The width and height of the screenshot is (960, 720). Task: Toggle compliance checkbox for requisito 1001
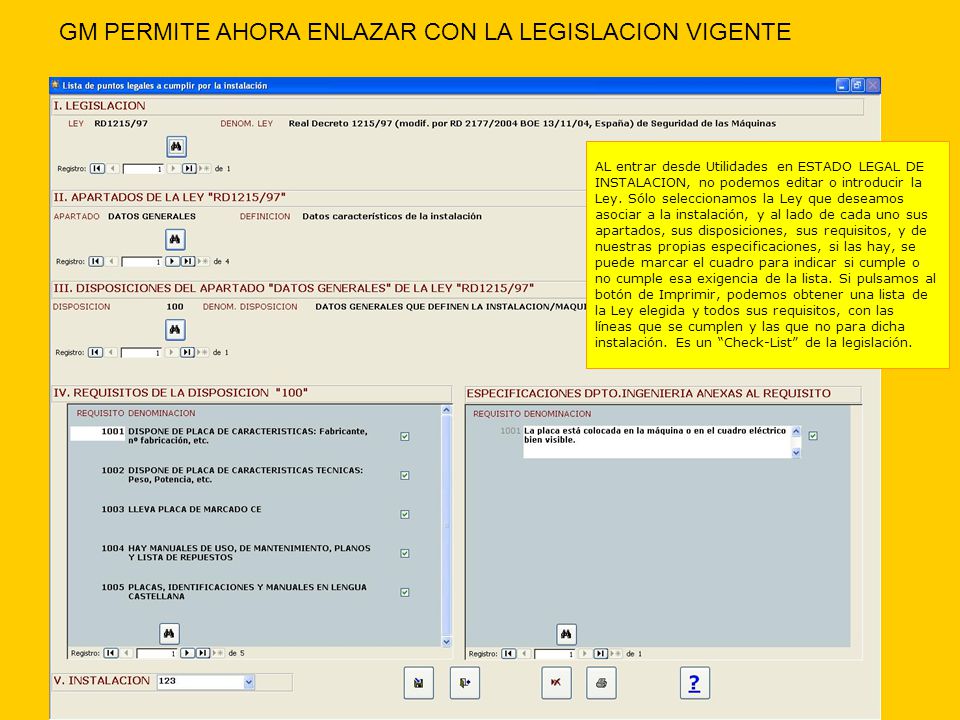[405, 437]
